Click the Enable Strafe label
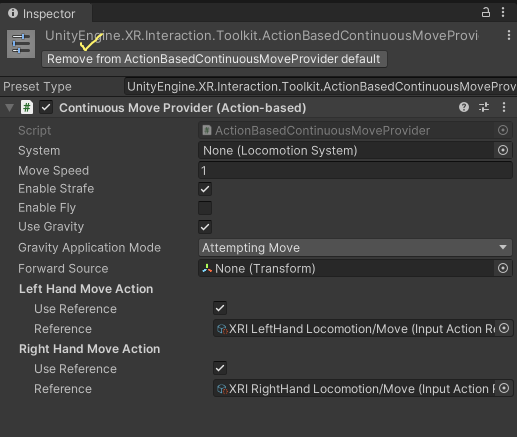Image resolution: width=517 pixels, height=437 pixels. [56, 189]
